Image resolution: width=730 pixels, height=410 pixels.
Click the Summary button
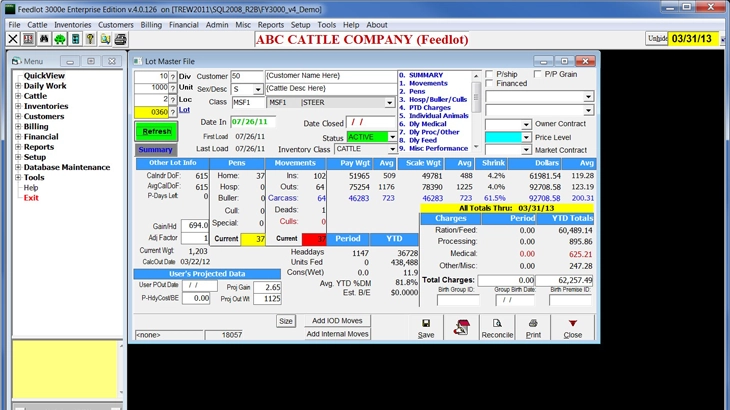click(155, 150)
